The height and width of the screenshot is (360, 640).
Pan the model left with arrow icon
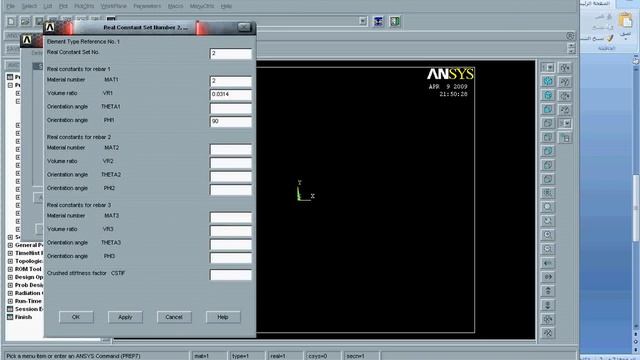click(x=548, y=263)
